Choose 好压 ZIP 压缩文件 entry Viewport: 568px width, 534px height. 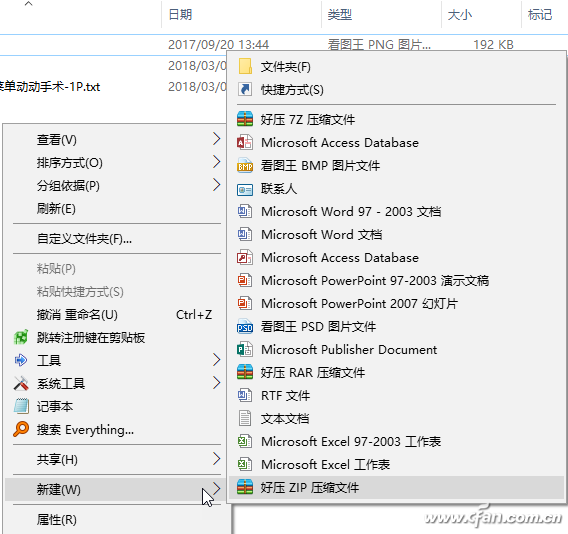(x=397, y=488)
